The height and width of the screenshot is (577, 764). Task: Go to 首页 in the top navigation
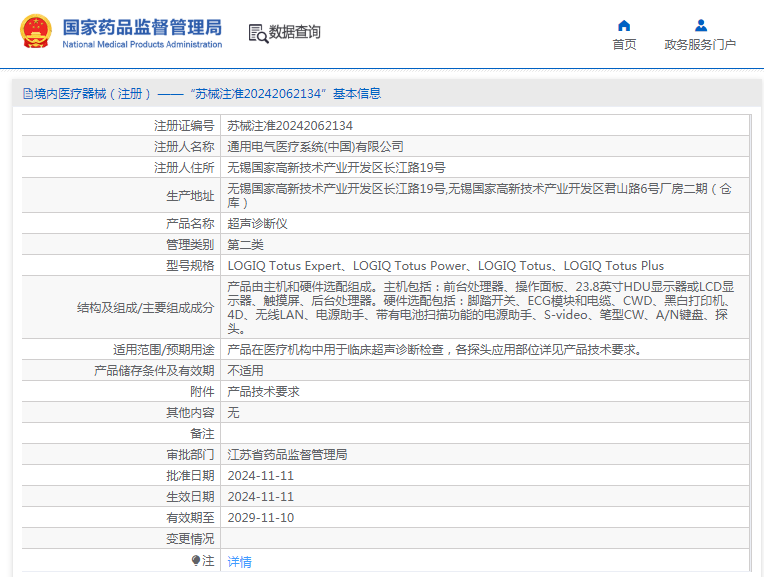click(x=624, y=45)
